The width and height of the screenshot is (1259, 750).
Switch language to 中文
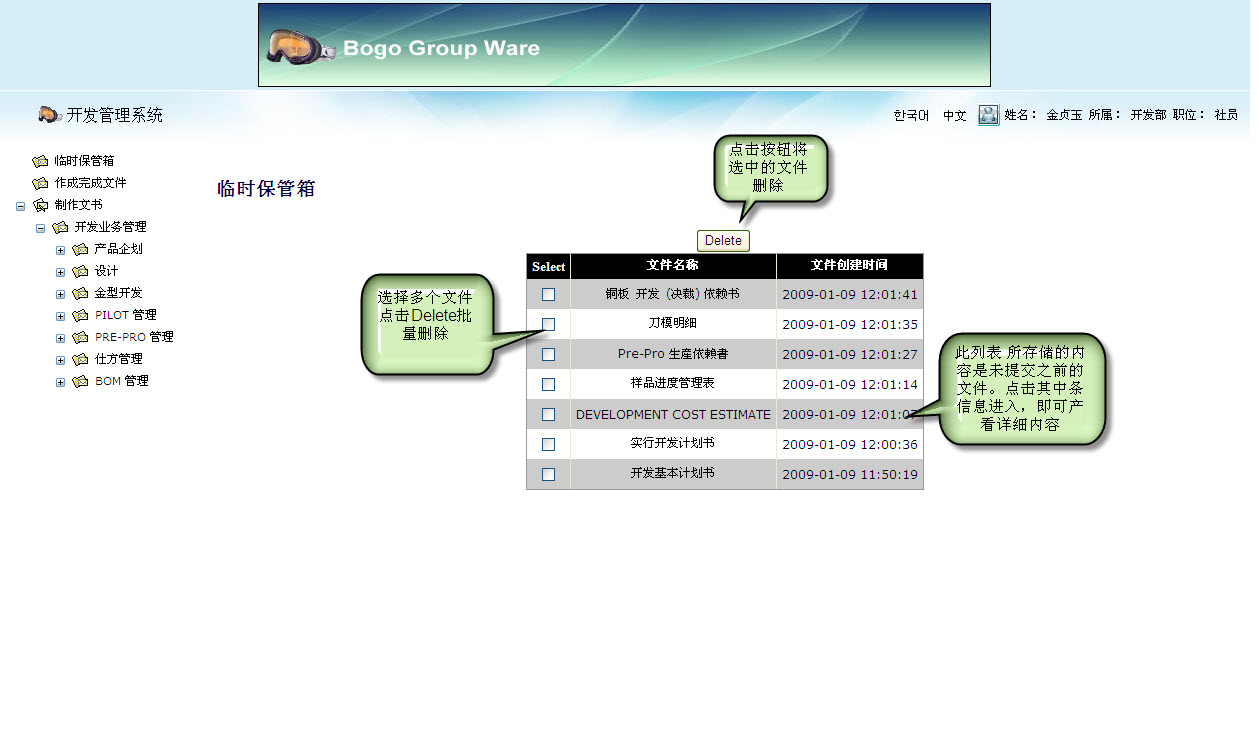[x=954, y=116]
